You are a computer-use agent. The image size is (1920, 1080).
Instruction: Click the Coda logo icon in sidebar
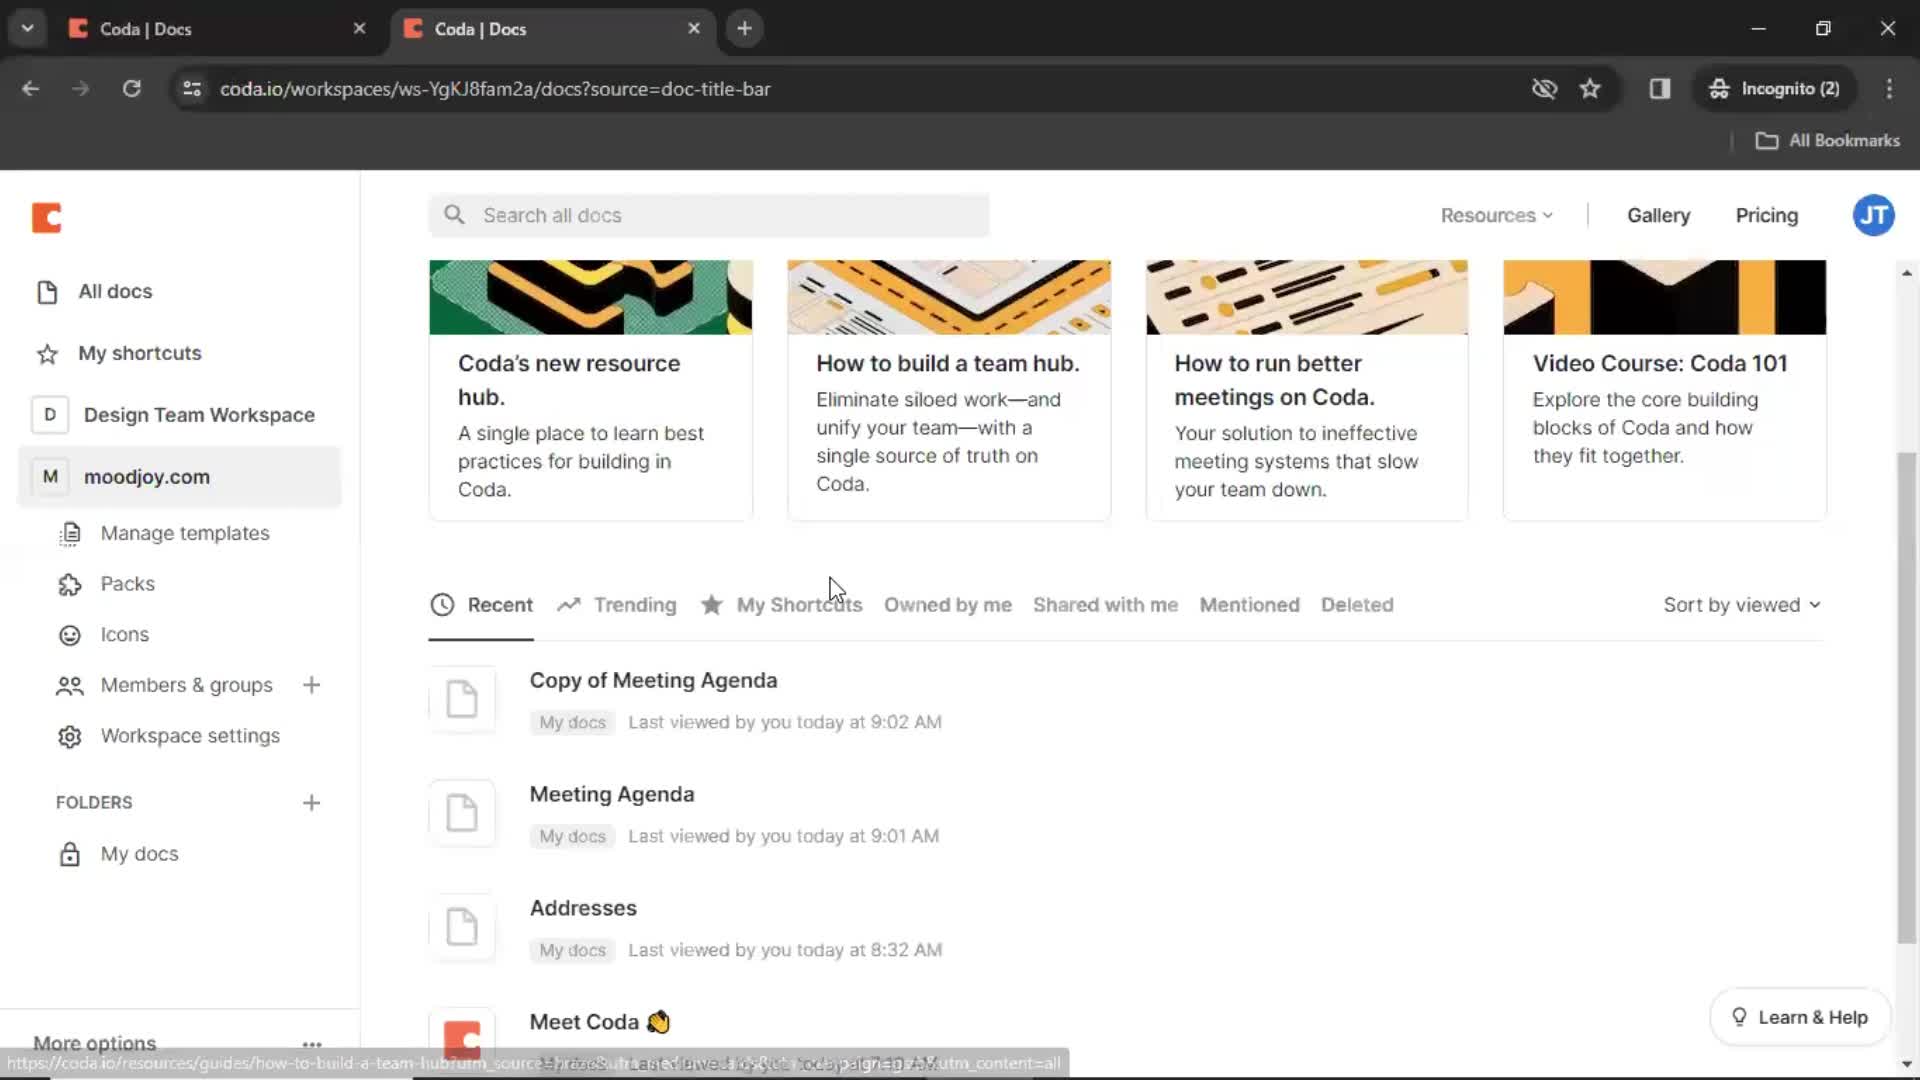(46, 218)
